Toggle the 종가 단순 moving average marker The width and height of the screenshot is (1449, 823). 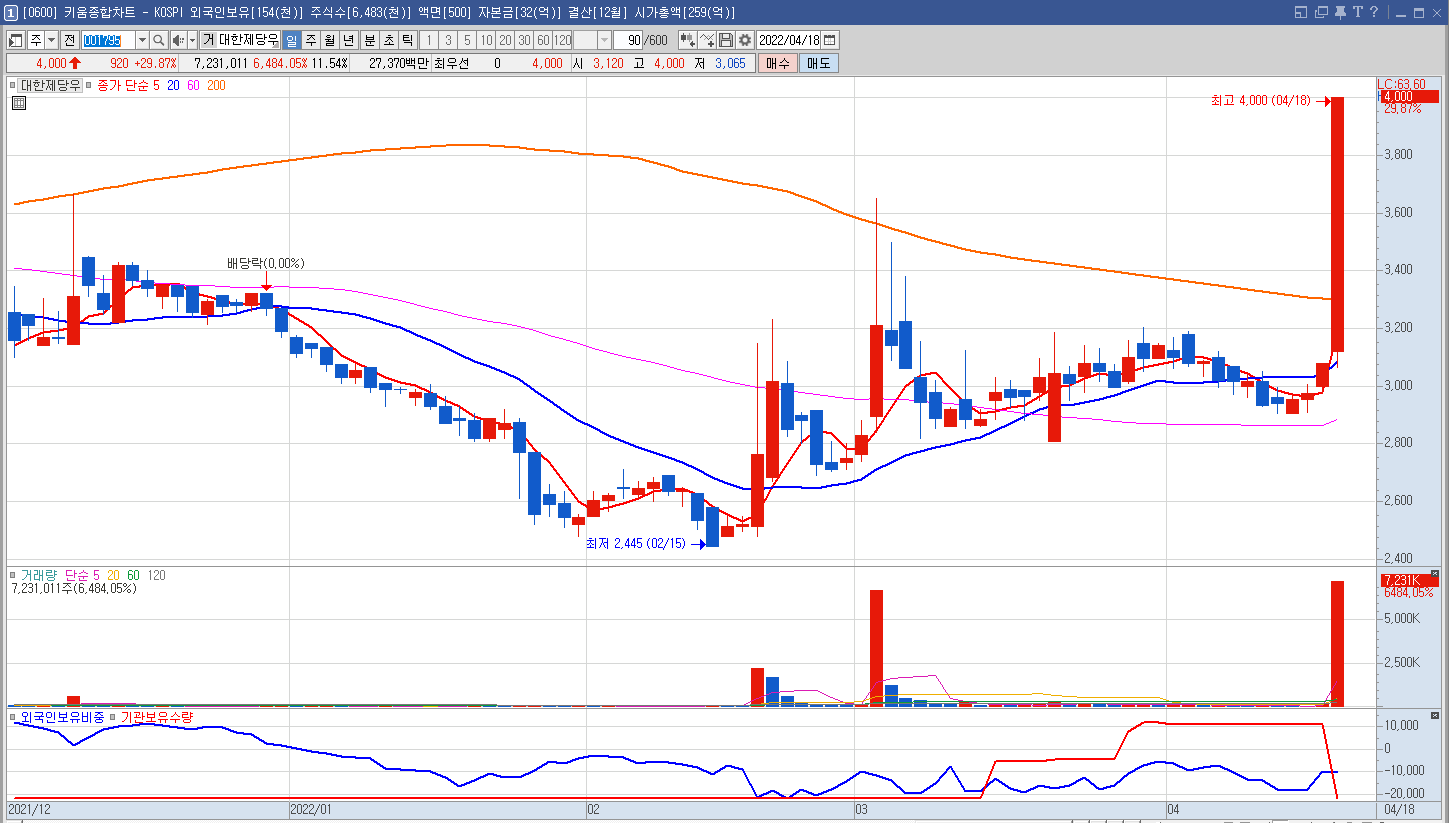pyautogui.click(x=89, y=85)
